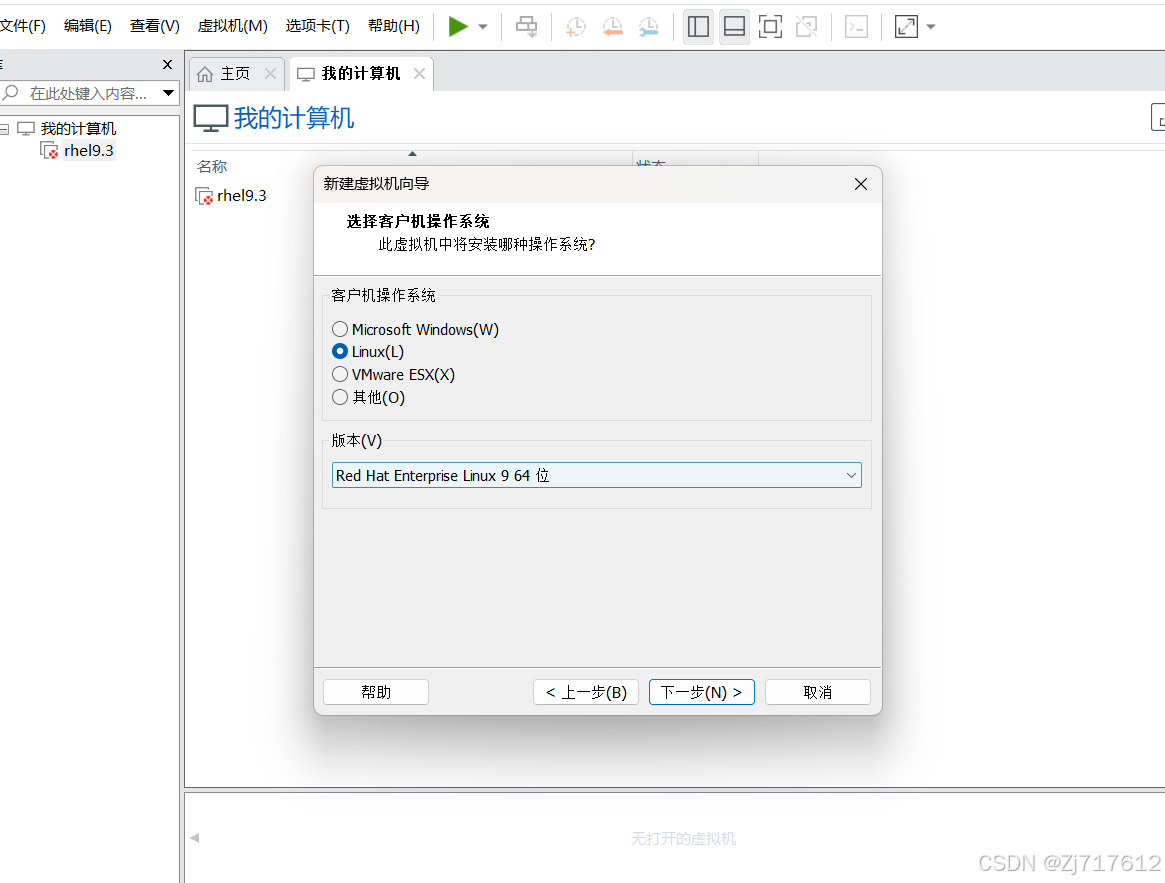1165x883 pixels.
Task: Toggle the library sidebar view icon
Action: (698, 27)
